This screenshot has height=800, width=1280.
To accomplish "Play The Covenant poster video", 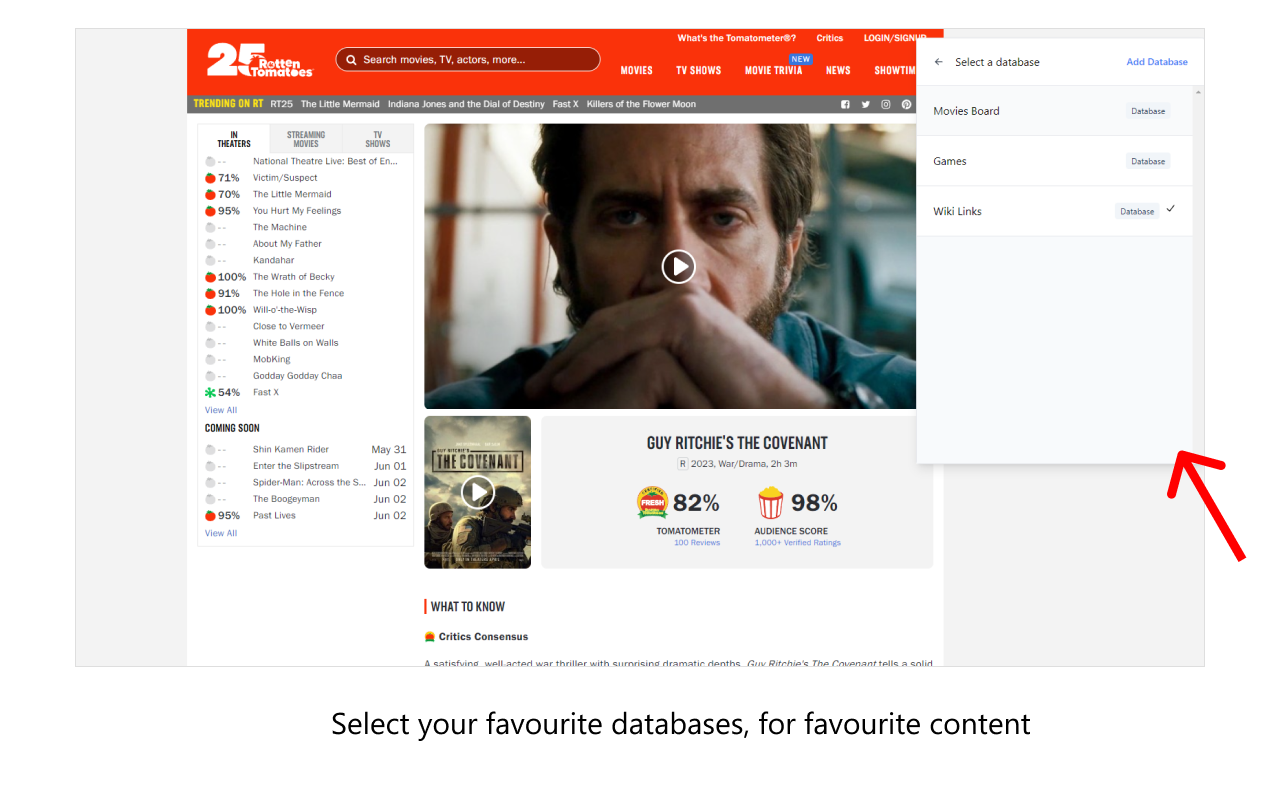I will tap(477, 492).
